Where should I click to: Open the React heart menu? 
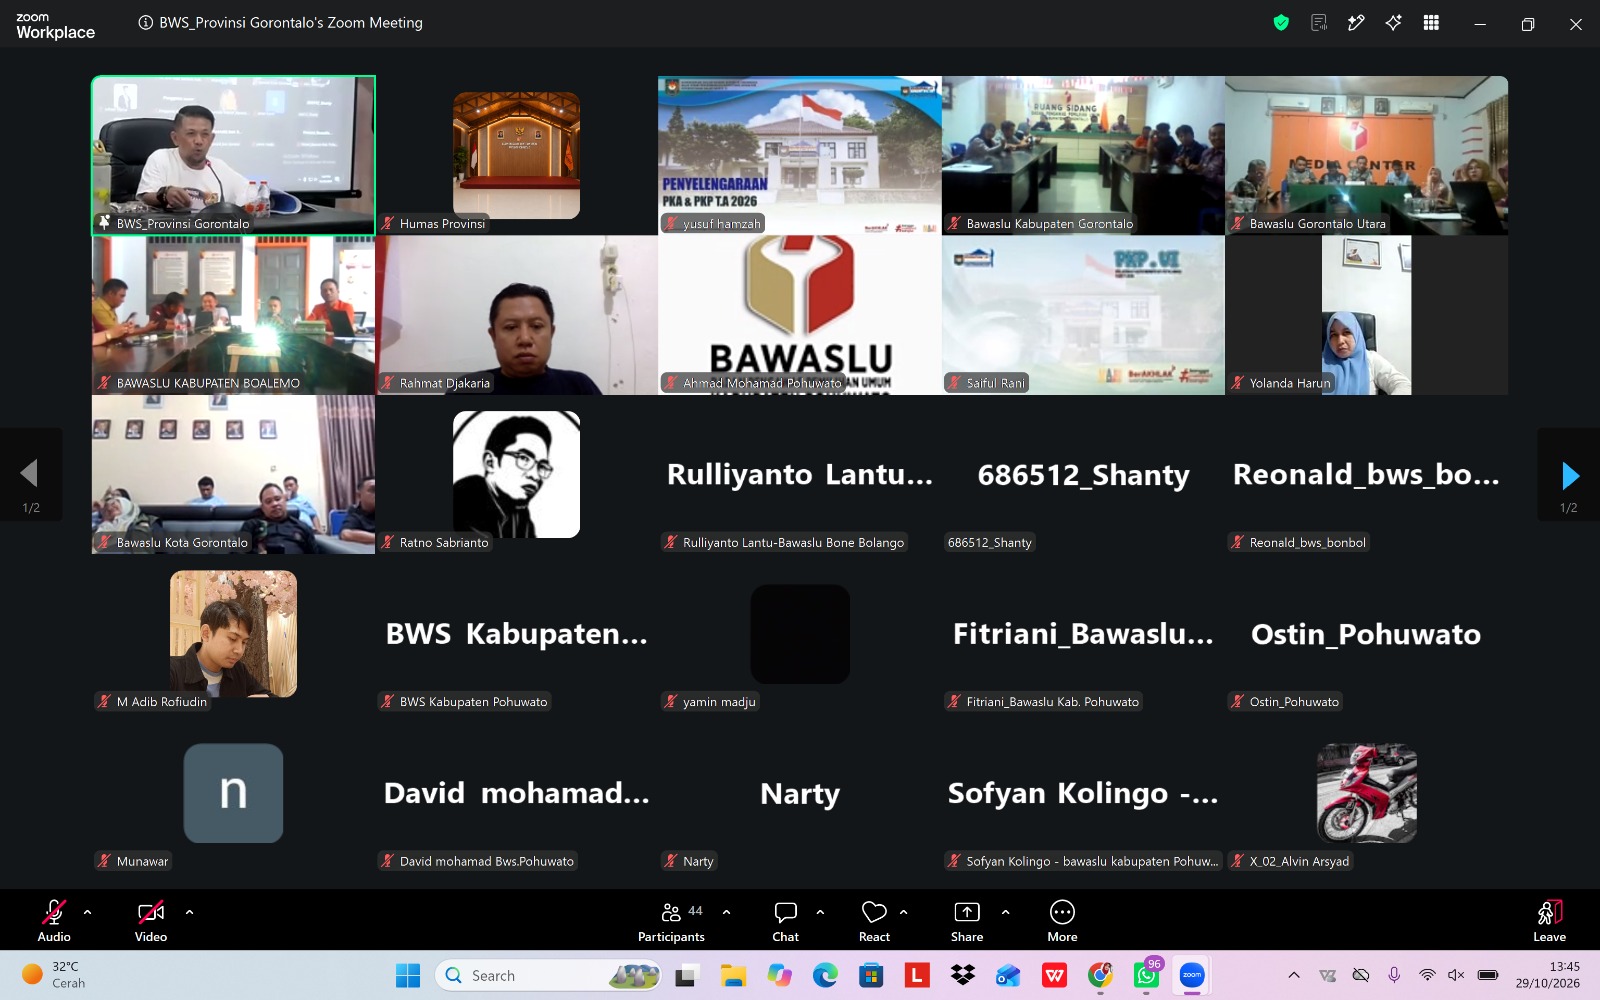tap(874, 921)
